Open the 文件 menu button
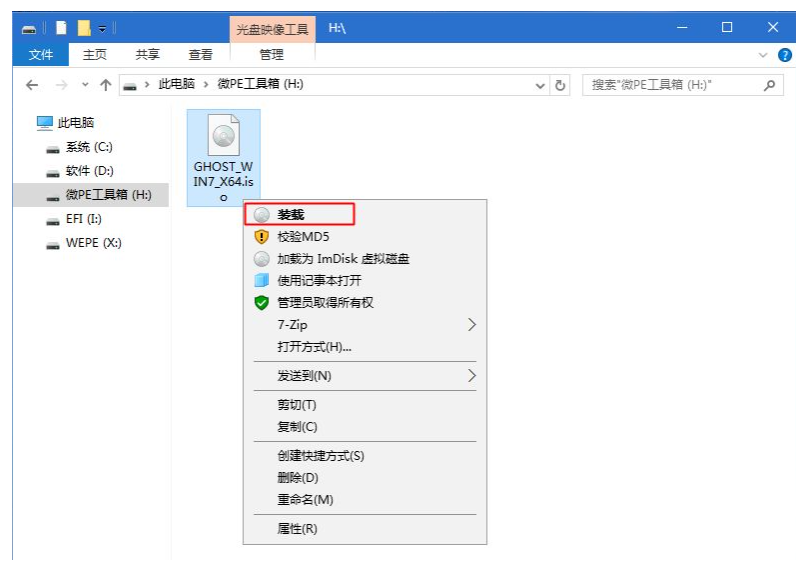 click(41, 55)
